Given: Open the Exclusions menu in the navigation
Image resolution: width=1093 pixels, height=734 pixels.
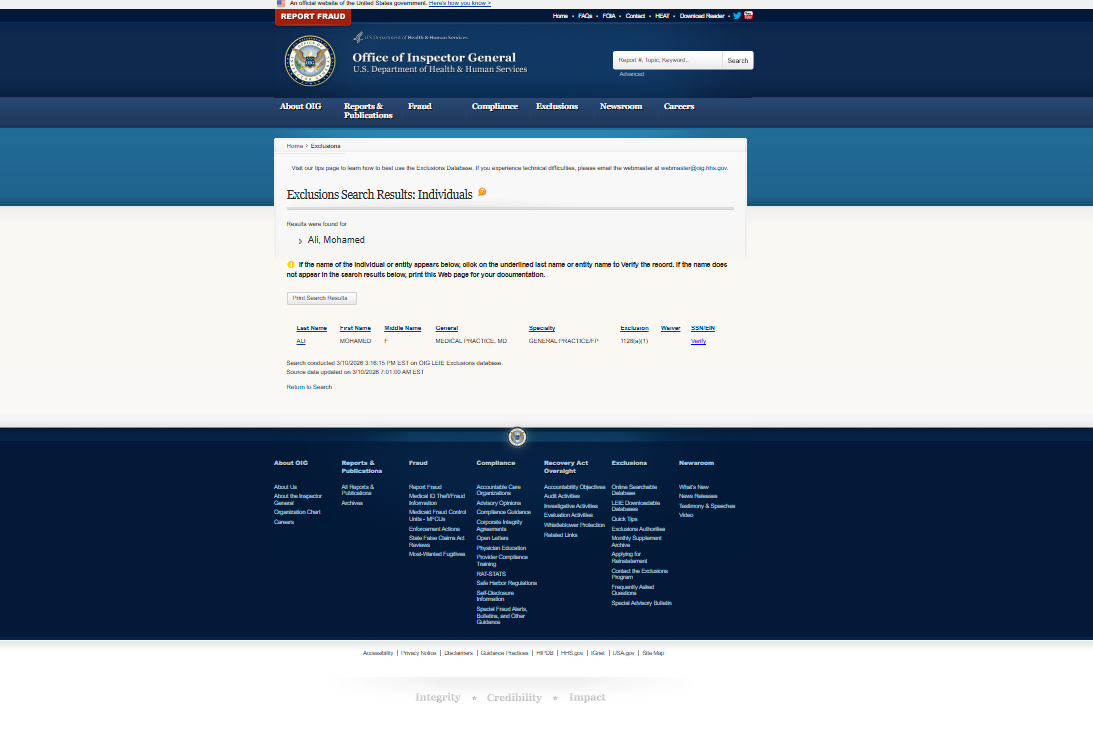Looking at the screenshot, I should click(557, 107).
